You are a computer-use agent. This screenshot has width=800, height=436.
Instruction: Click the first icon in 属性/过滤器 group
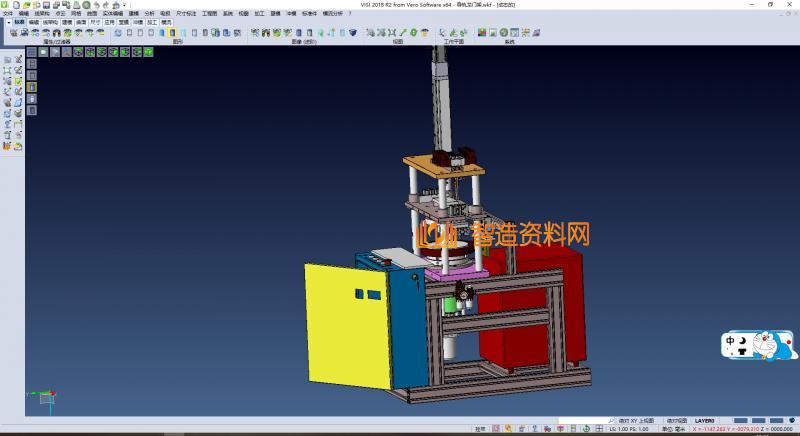tap(13, 33)
